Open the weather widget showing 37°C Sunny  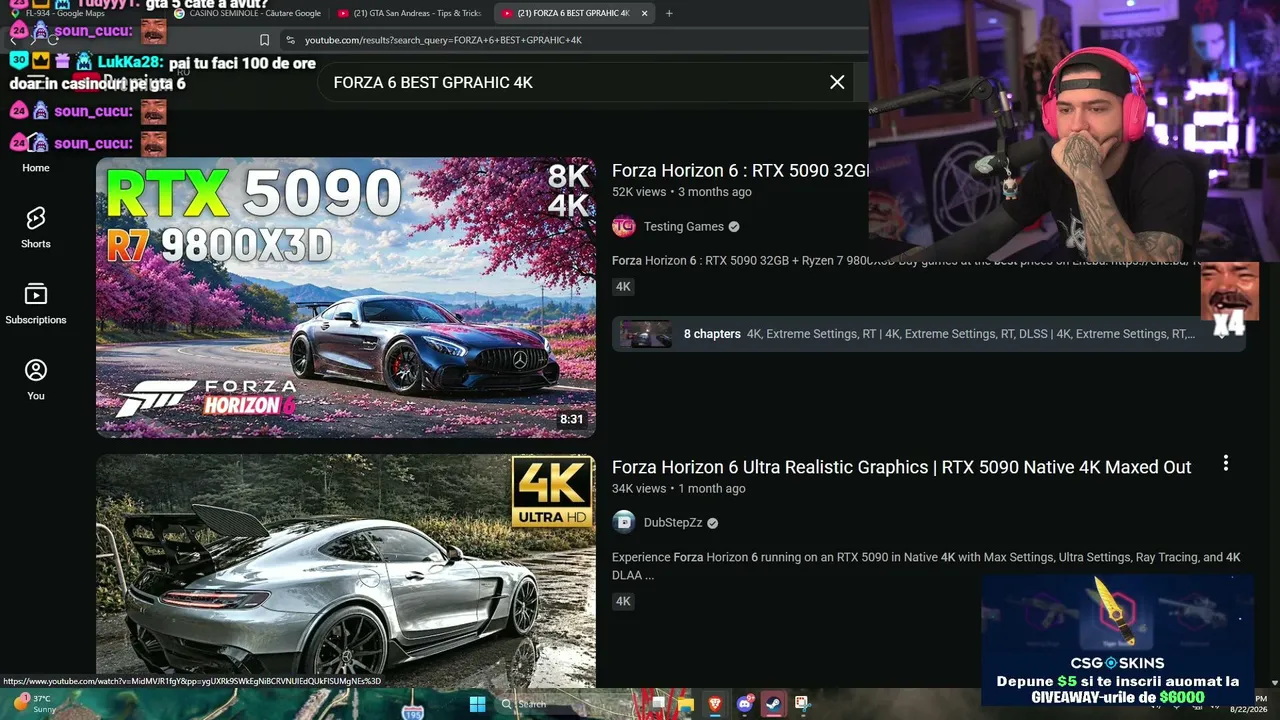[x=34, y=703]
